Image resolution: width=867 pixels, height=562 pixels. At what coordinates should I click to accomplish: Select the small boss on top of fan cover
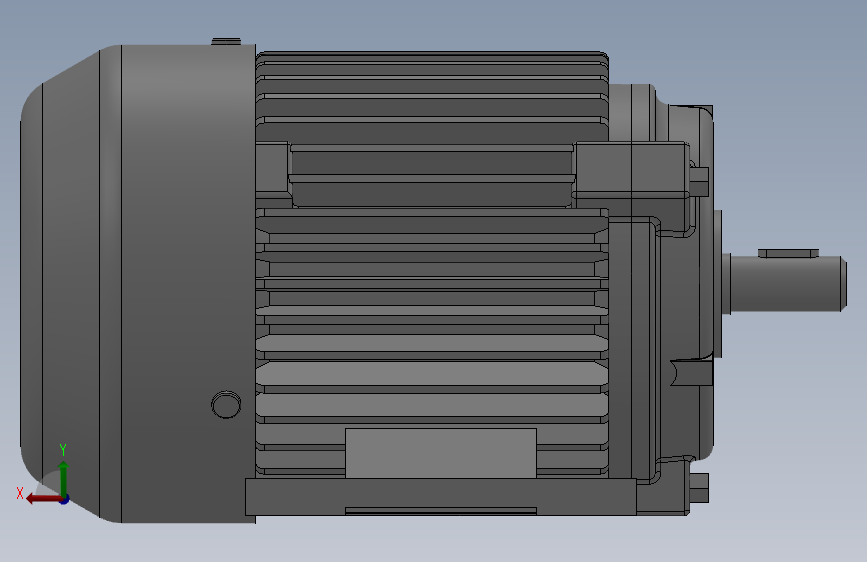[x=226, y=41]
